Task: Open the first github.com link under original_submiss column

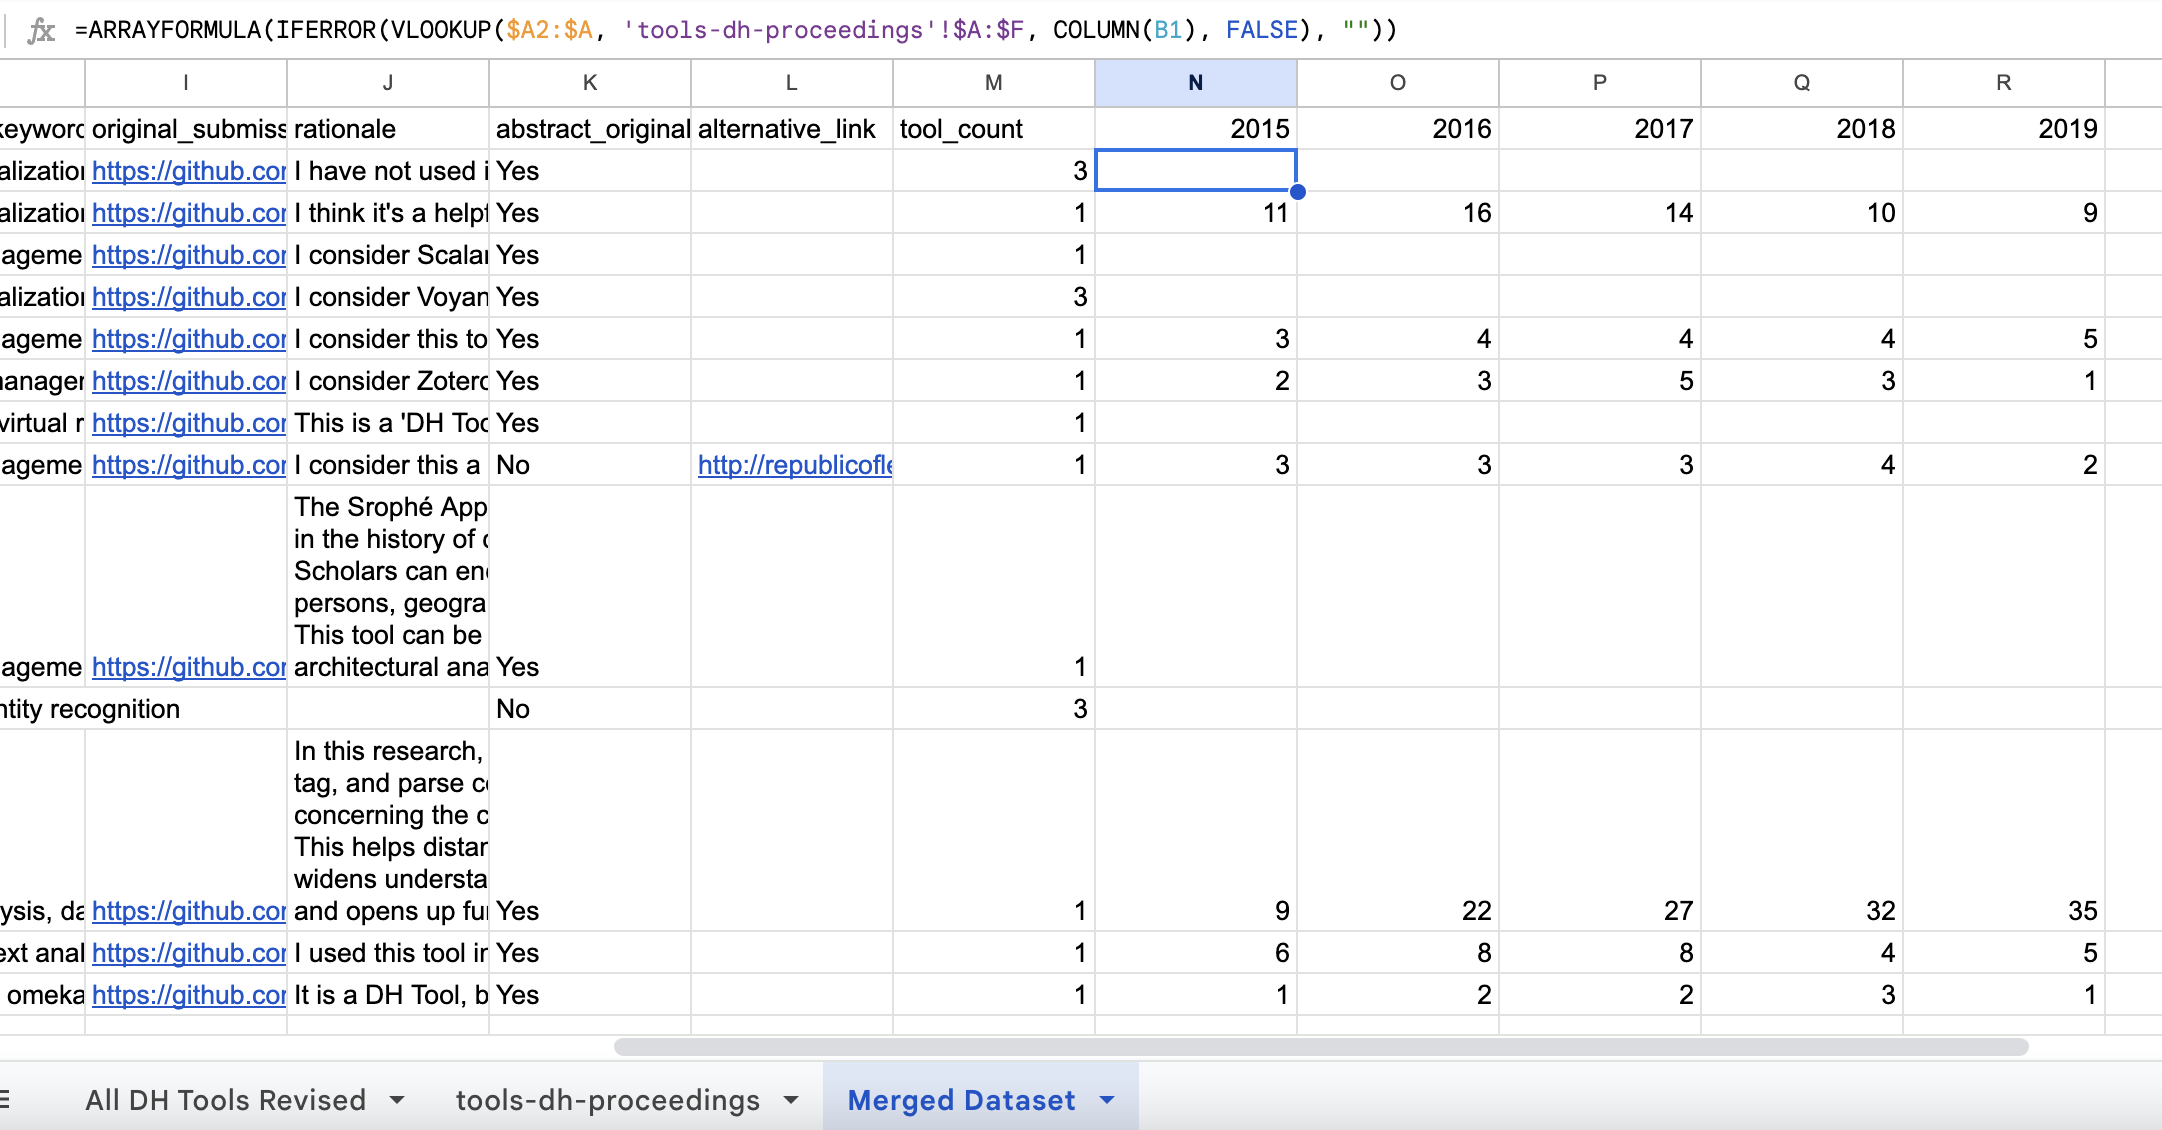Action: [187, 171]
